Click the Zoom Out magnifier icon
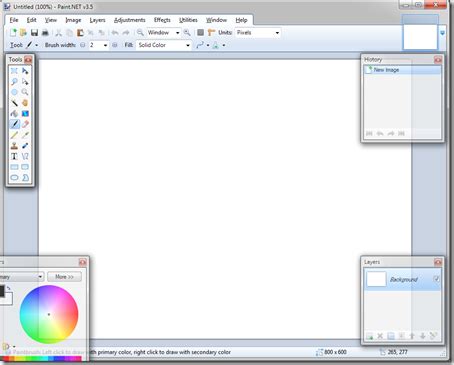454x365 pixels. [x=140, y=32]
